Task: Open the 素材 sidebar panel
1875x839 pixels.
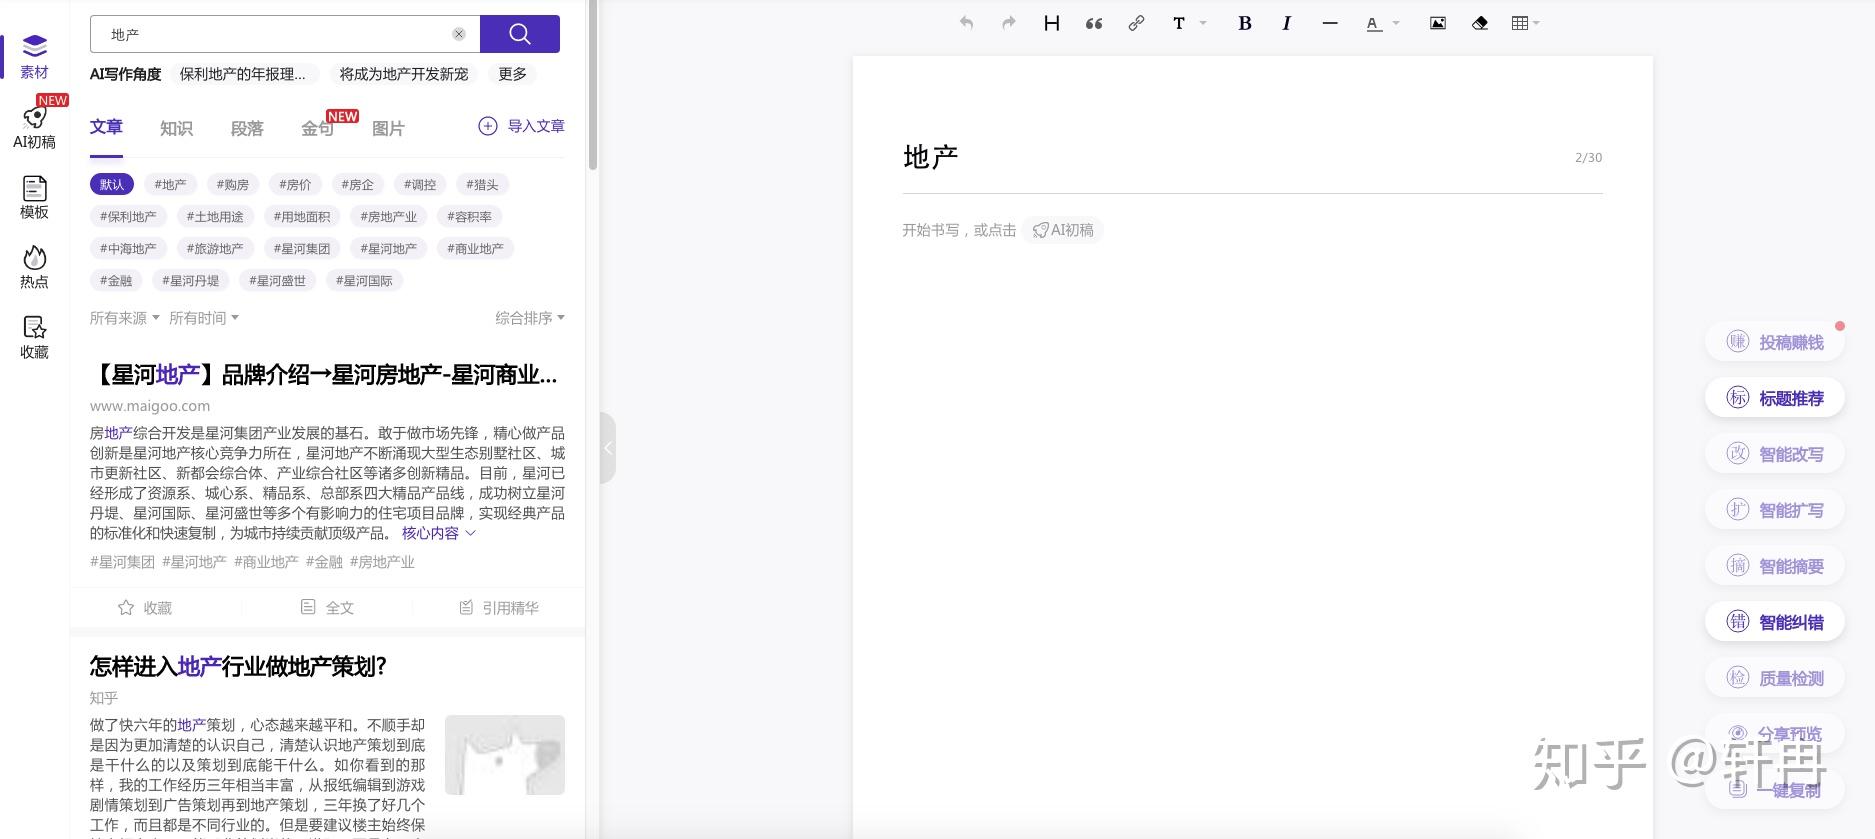Action: tap(34, 57)
